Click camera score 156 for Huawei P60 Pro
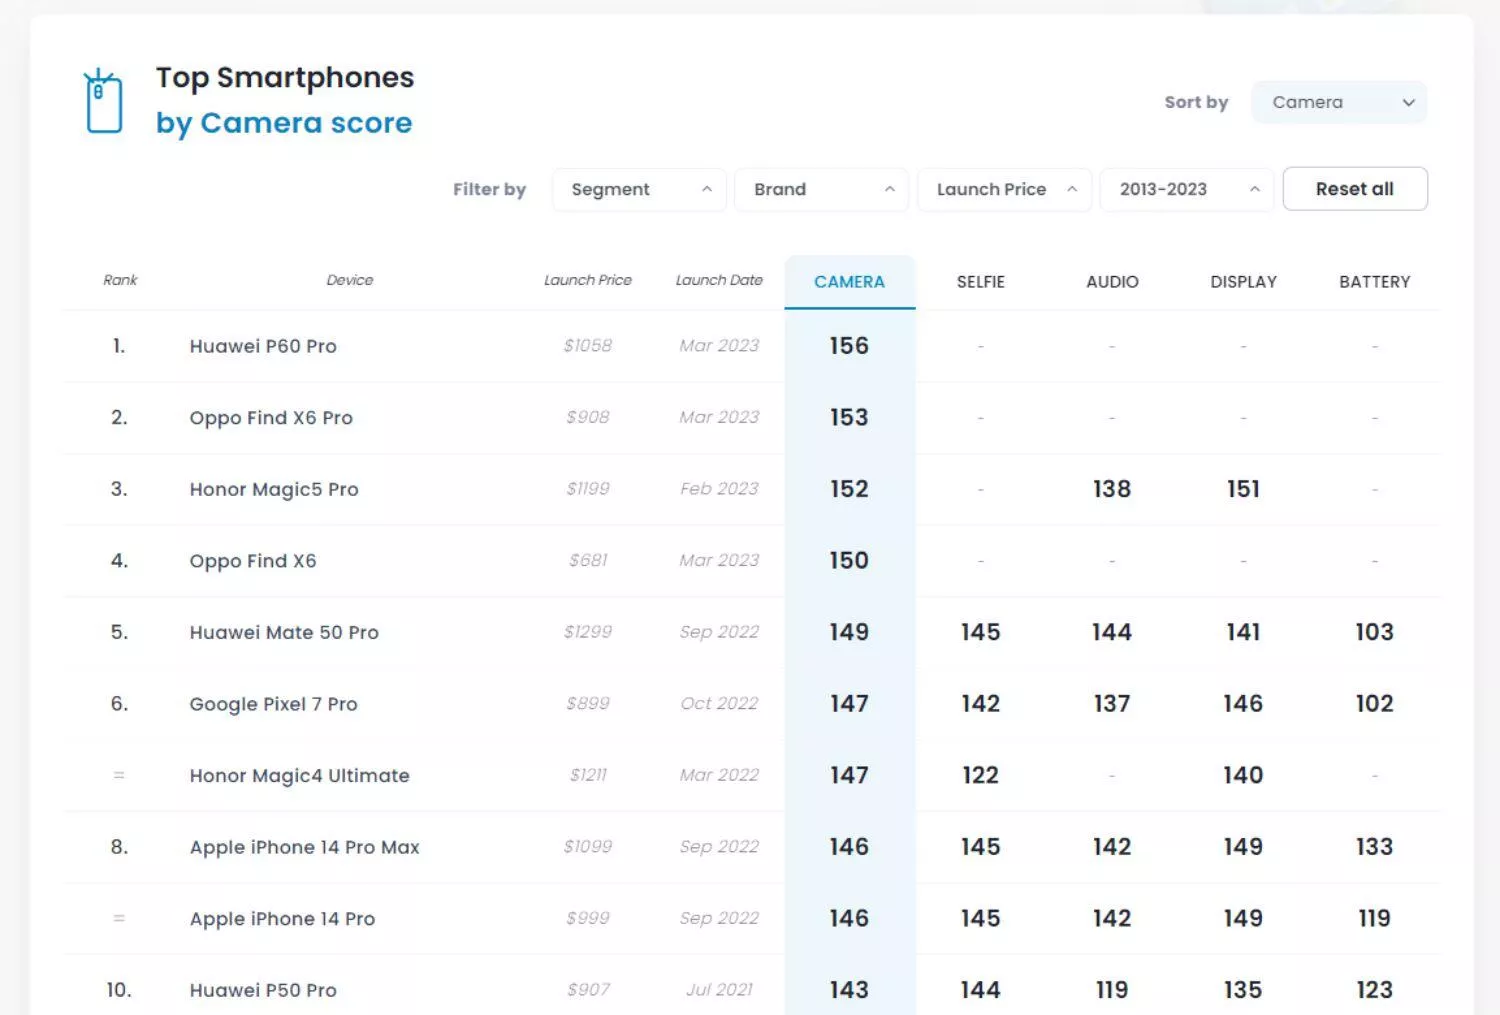 click(x=849, y=346)
